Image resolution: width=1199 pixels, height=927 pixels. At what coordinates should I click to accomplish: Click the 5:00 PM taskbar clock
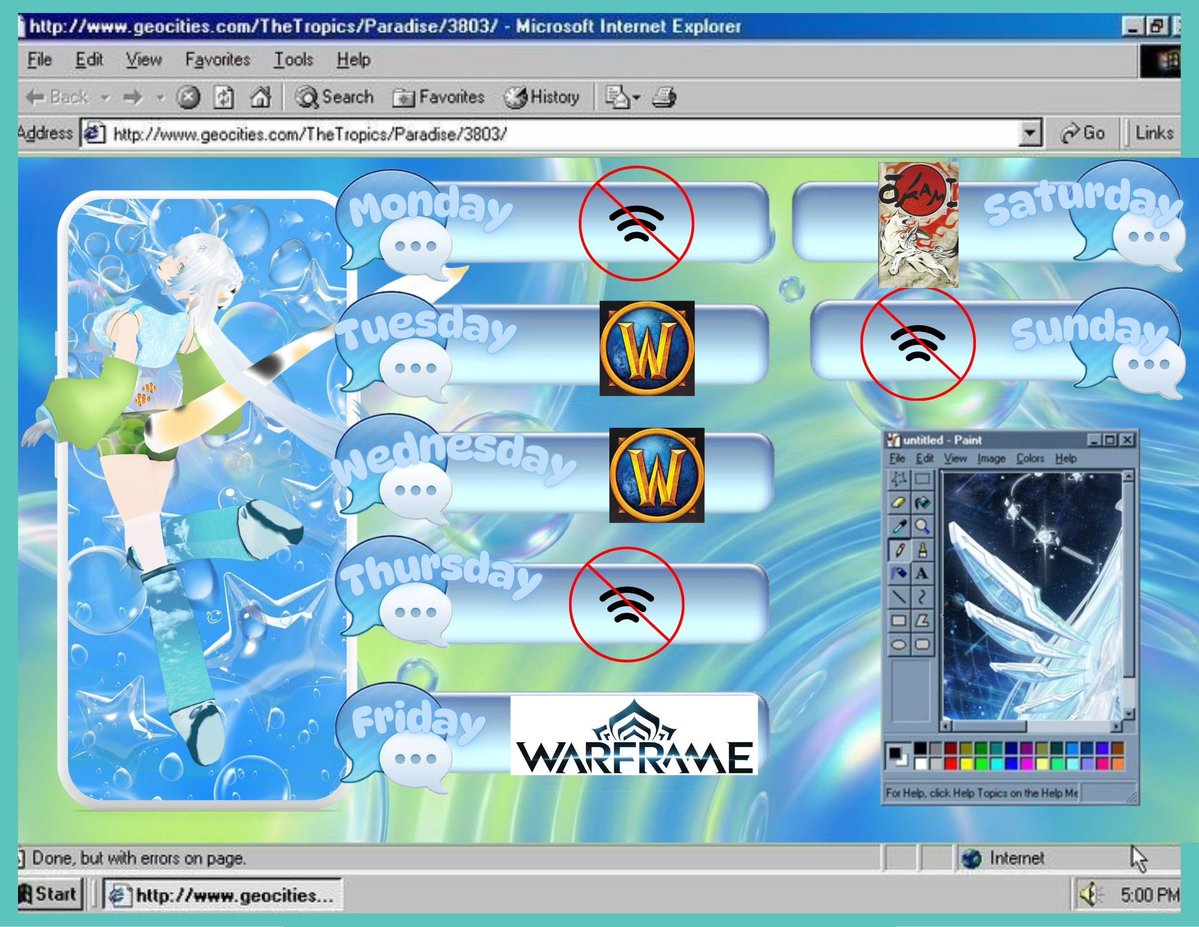point(1149,894)
